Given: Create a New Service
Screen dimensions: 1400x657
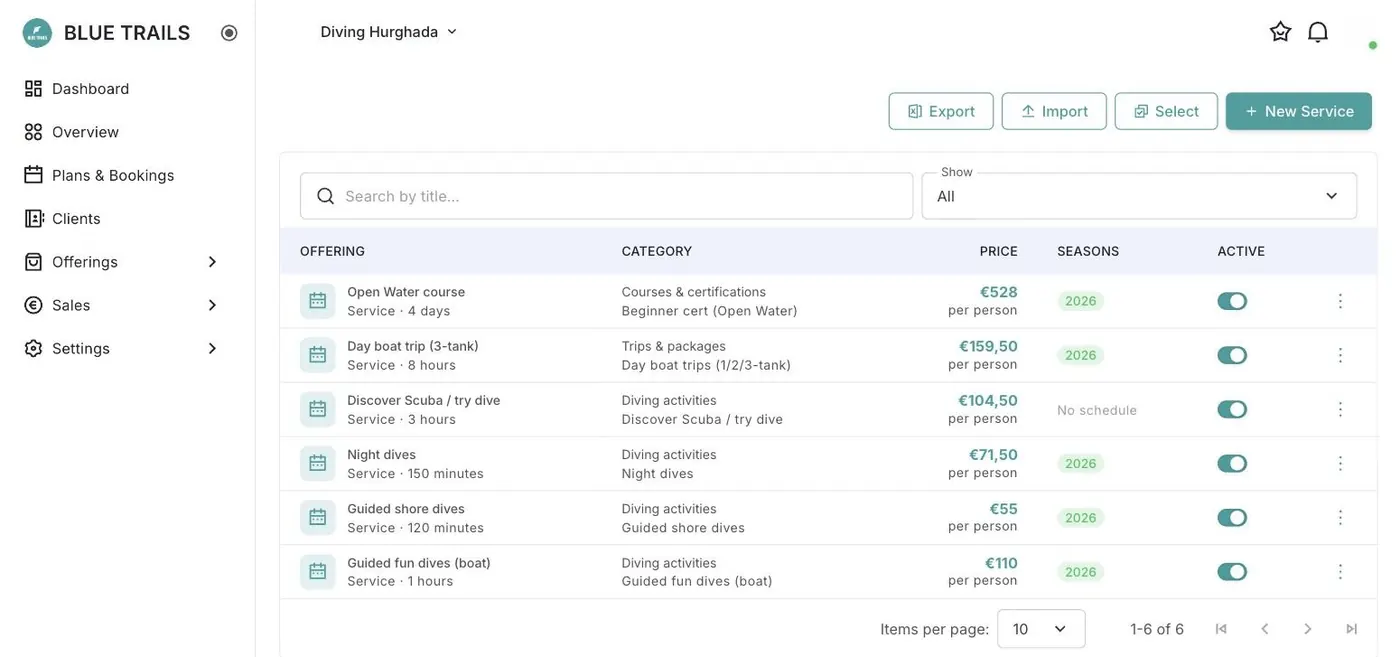Looking at the screenshot, I should 1299,111.
